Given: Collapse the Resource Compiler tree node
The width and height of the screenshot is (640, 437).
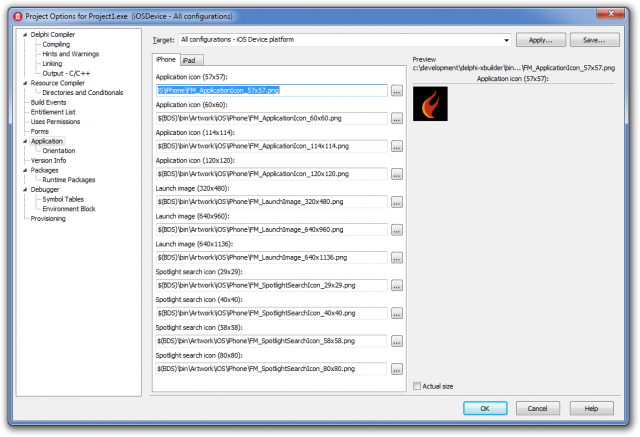Looking at the screenshot, I should click(25, 83).
